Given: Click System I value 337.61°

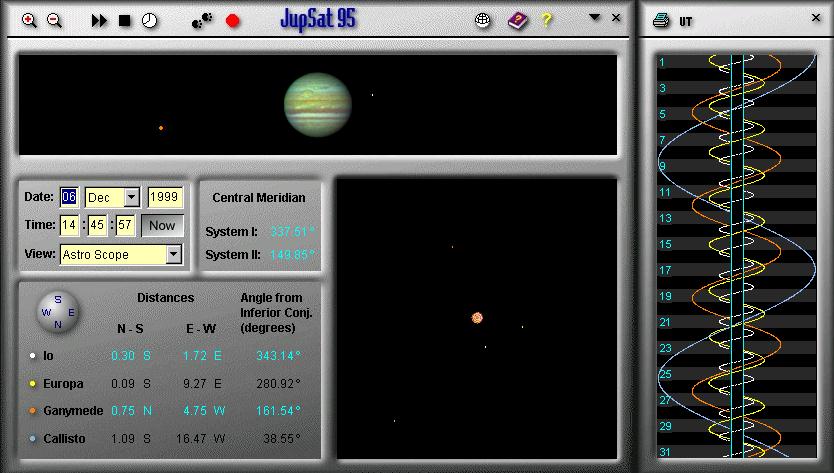Looking at the screenshot, I should (293, 231).
